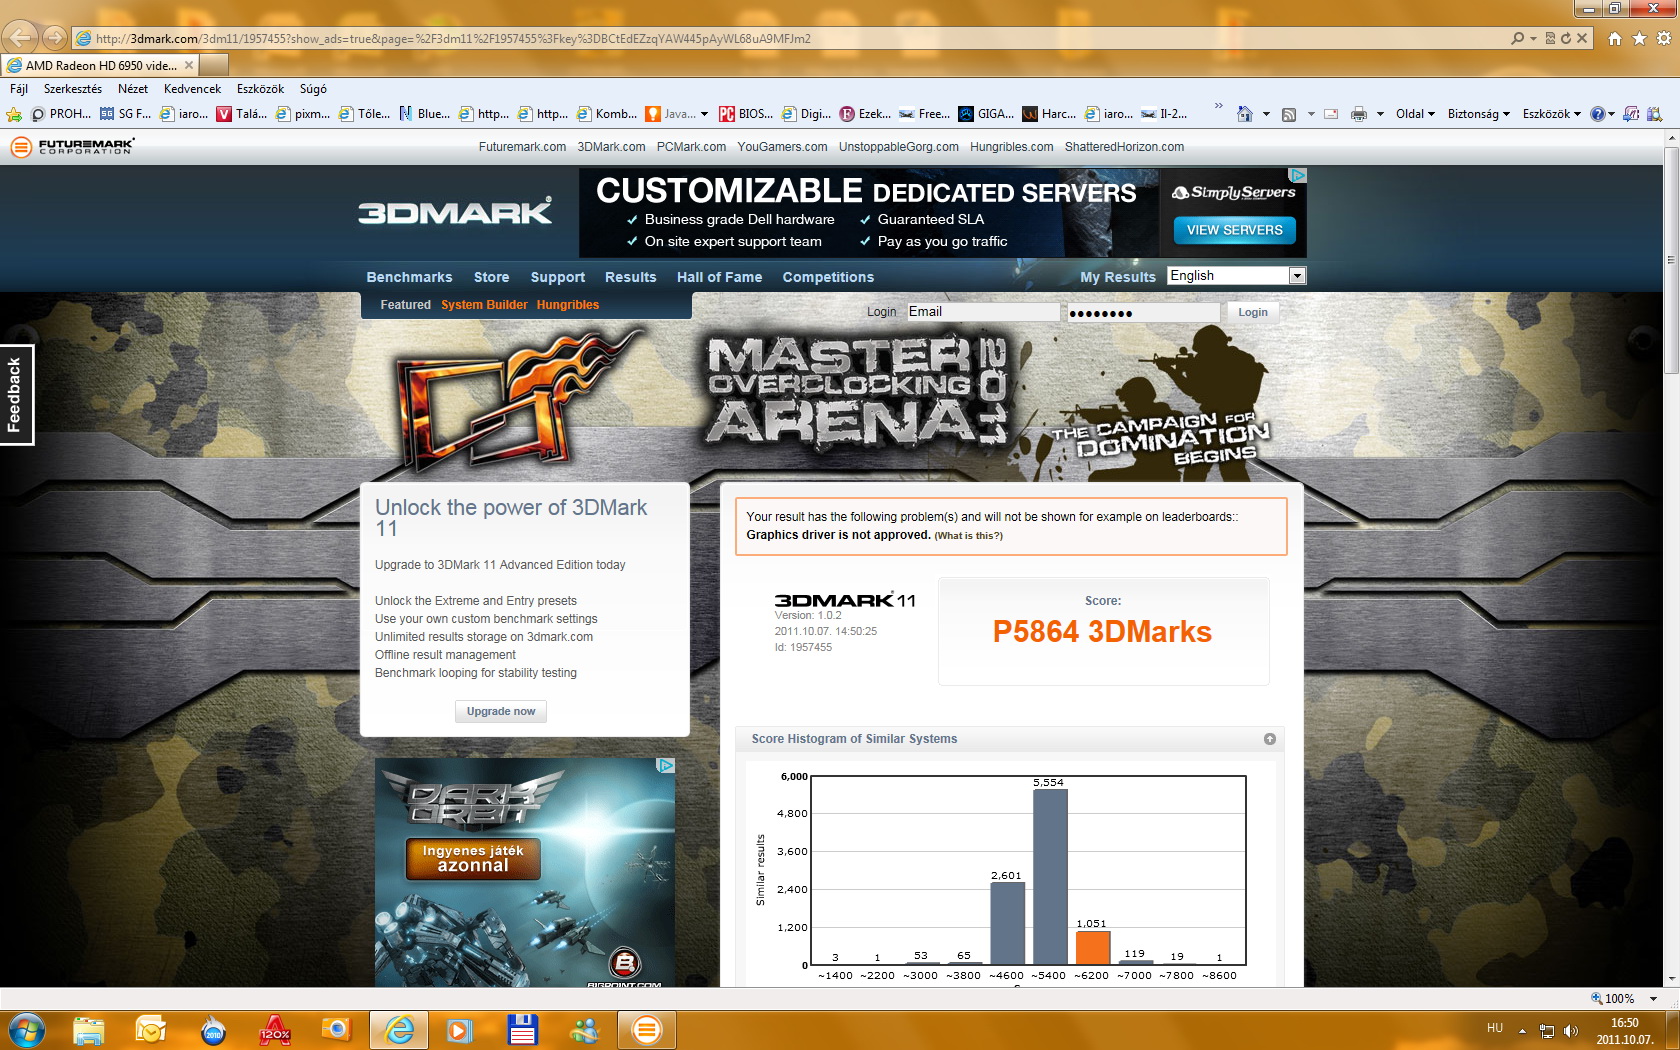The height and width of the screenshot is (1050, 1680).
Task: Click the Email login input field
Action: (x=983, y=312)
